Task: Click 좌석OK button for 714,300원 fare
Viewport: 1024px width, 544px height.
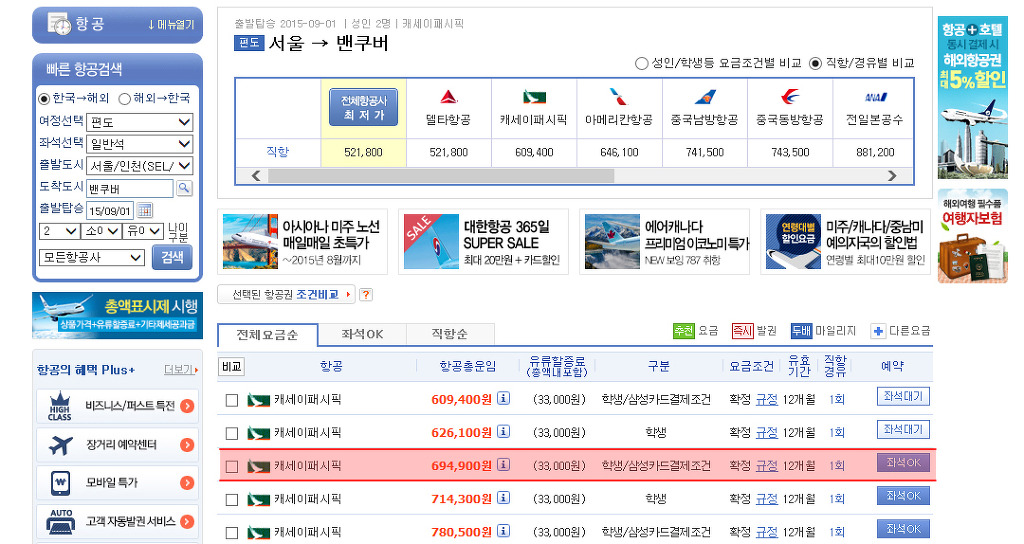Action: point(903,496)
